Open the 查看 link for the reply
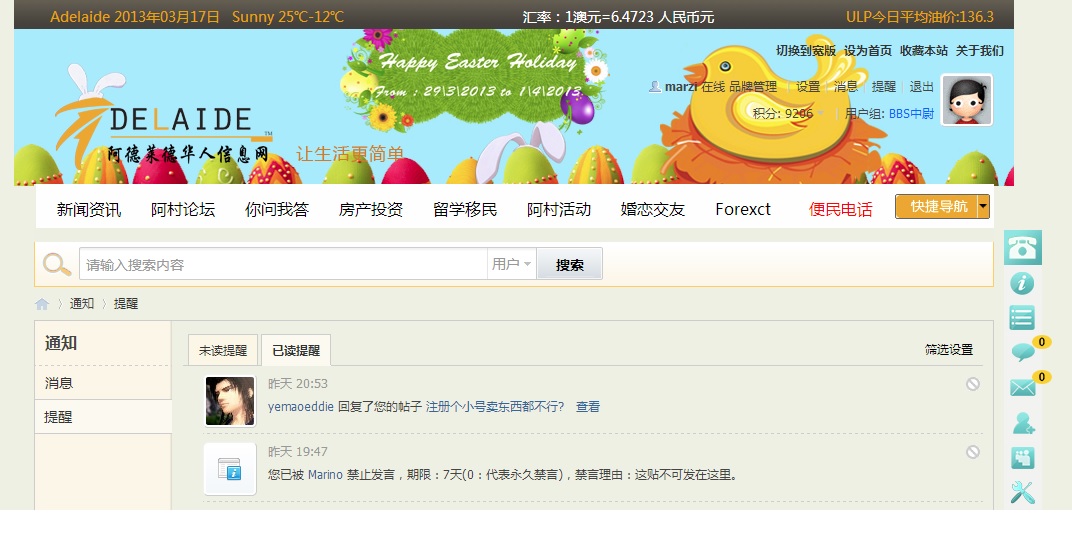 588,407
